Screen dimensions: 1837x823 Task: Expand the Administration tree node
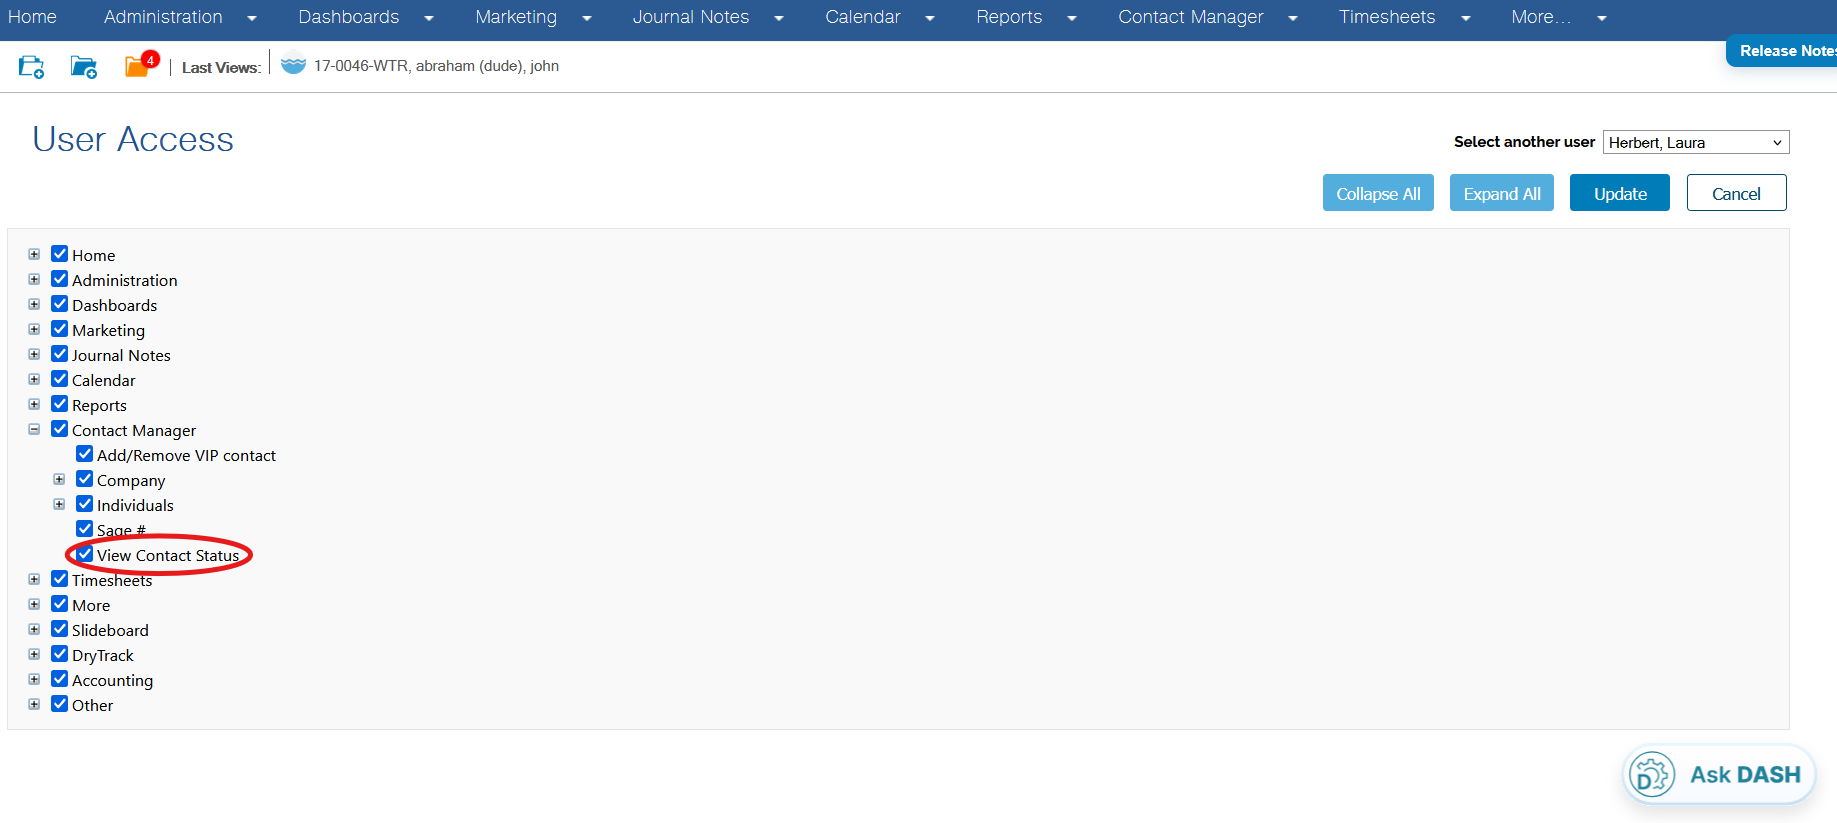click(34, 279)
